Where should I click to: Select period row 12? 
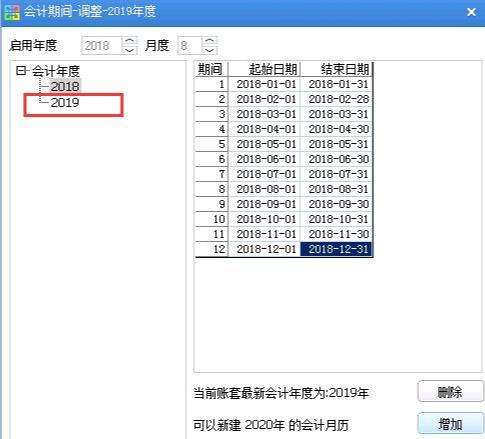[211, 249]
